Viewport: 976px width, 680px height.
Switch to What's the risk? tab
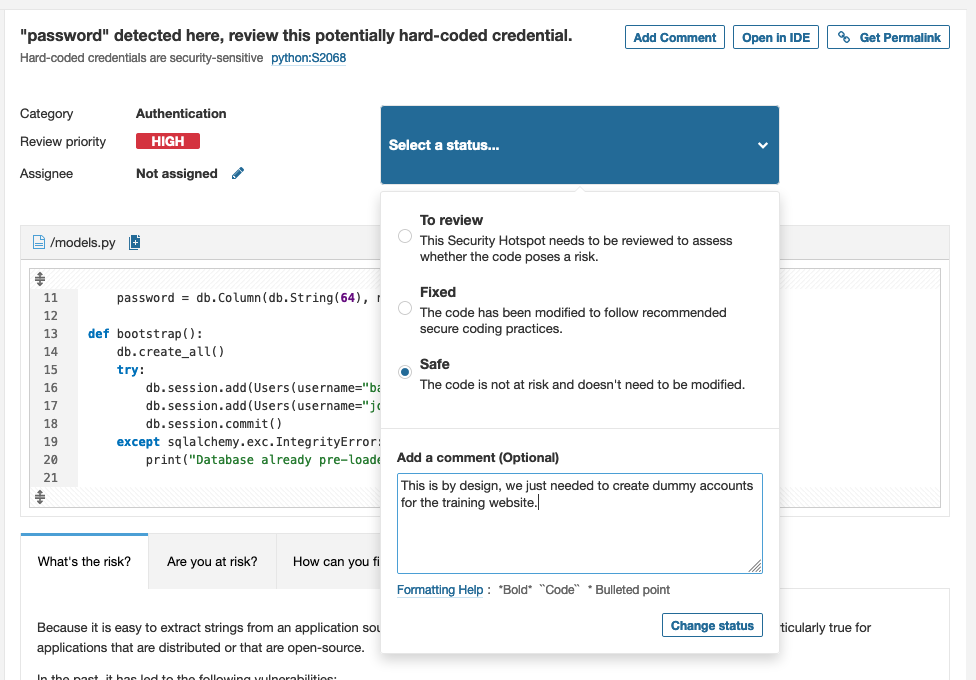[84, 562]
